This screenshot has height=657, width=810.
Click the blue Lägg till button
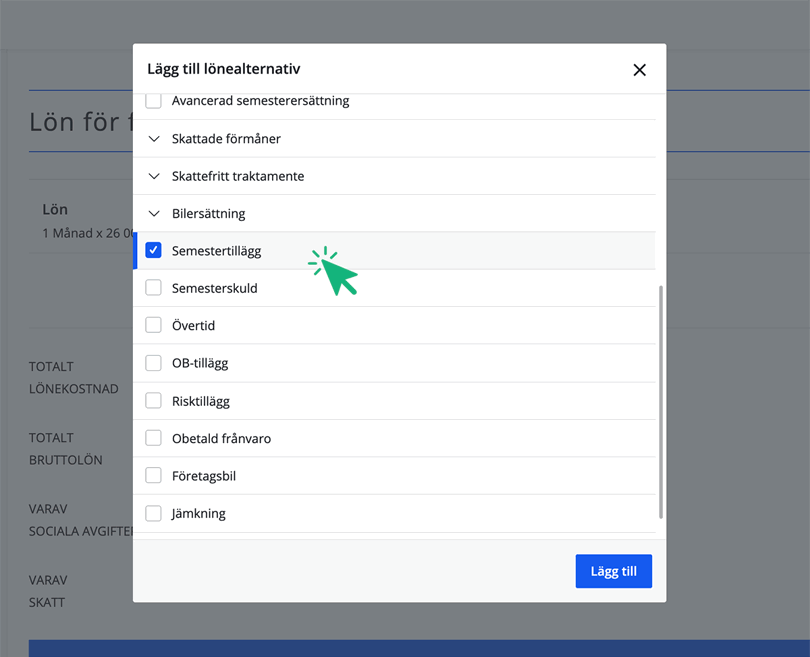pos(613,571)
